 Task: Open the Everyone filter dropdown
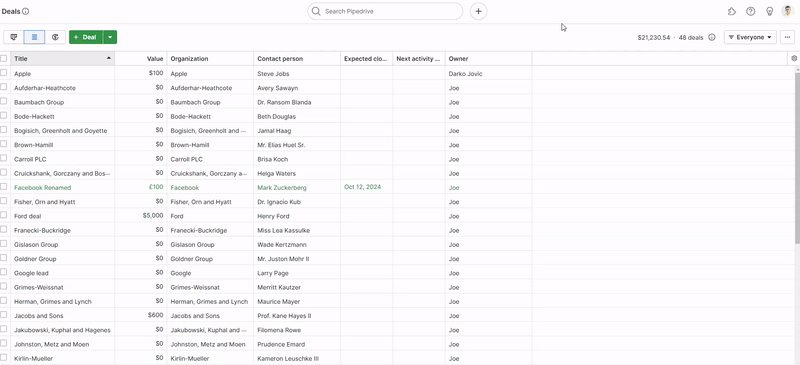click(x=750, y=37)
